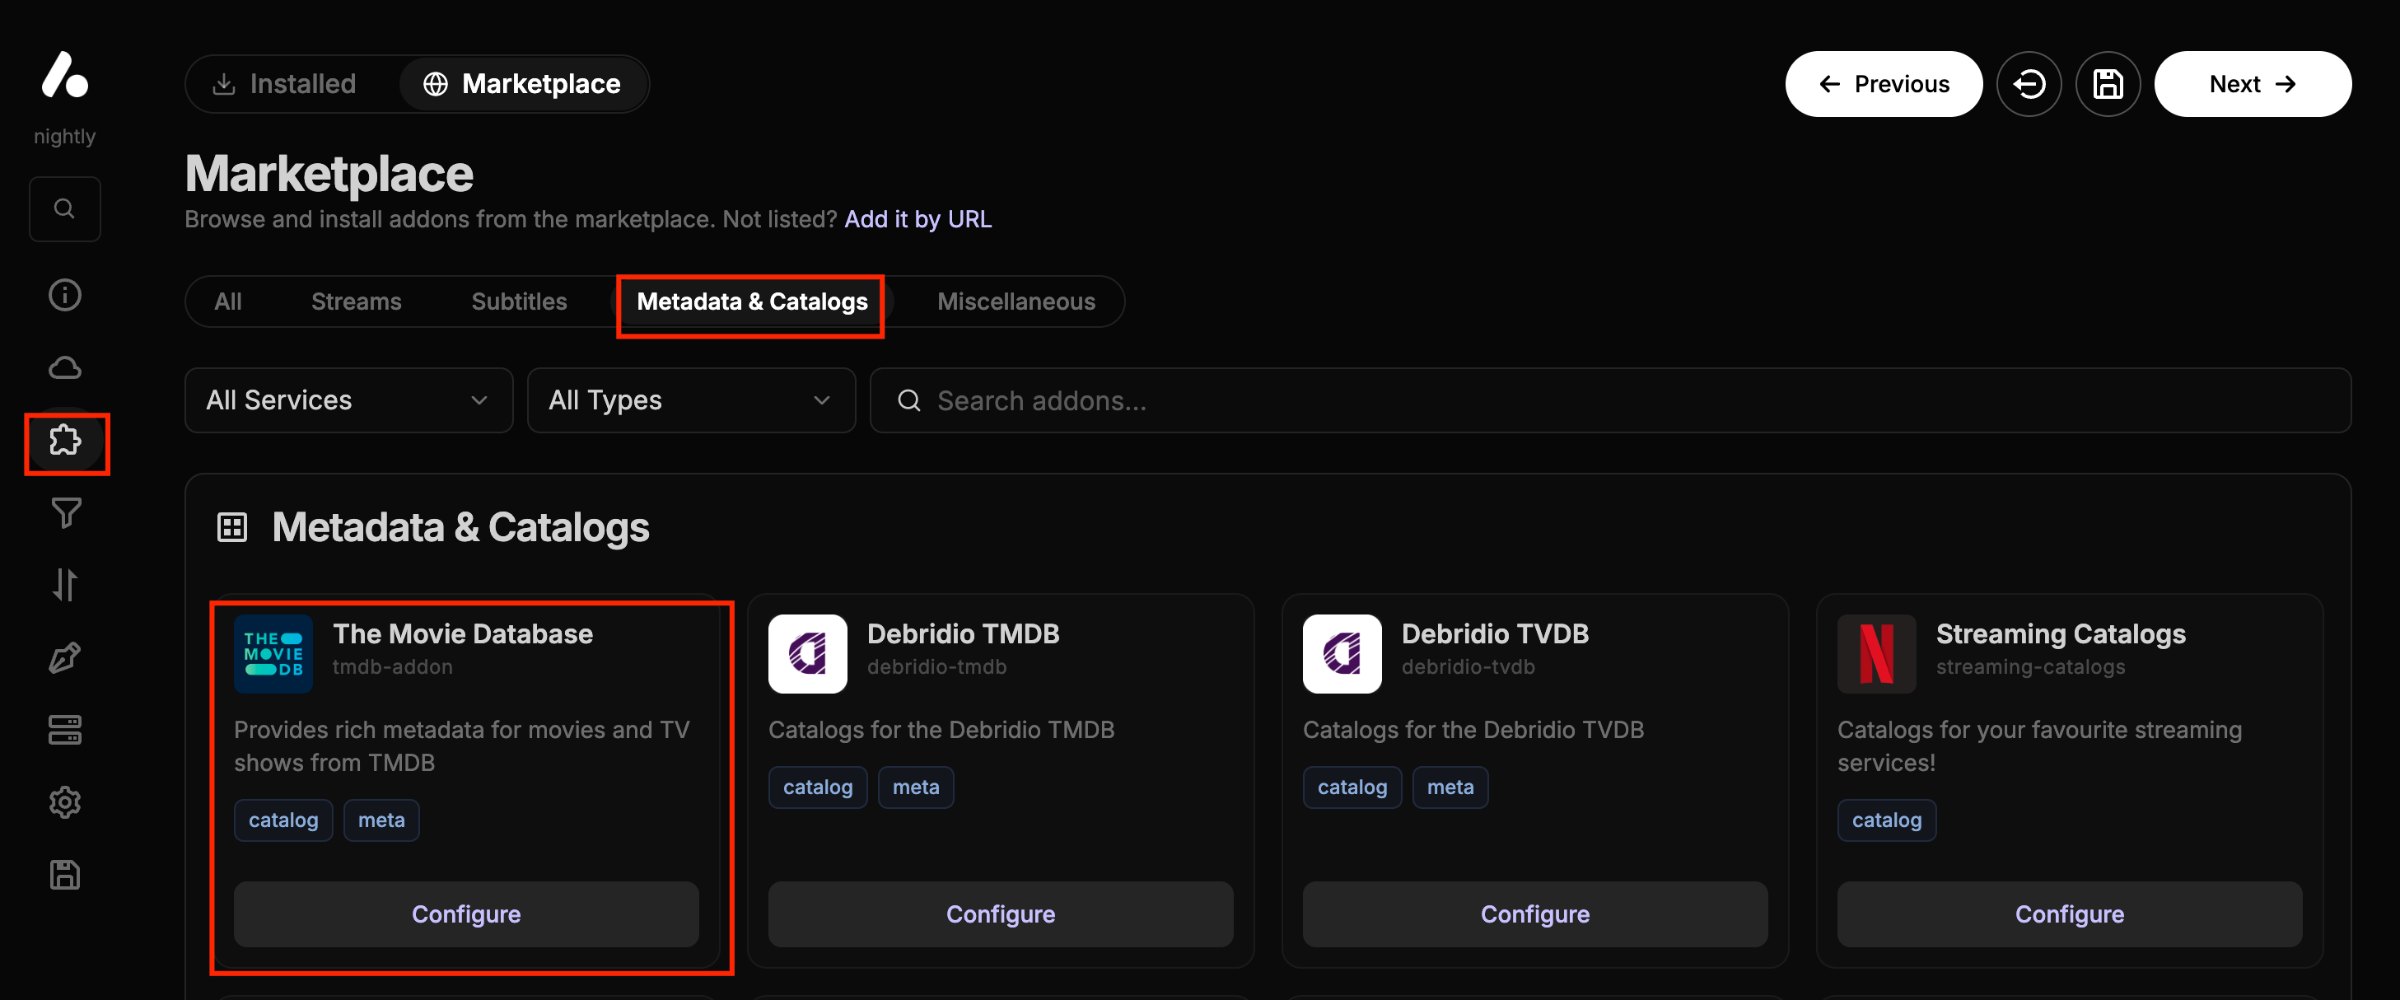Click the top save disk icon button

[2108, 84]
